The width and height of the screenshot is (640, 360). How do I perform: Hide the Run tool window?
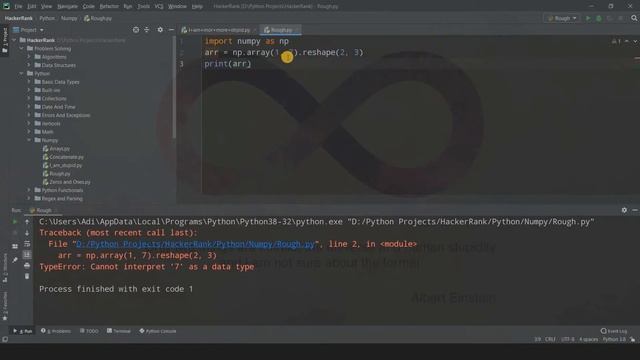click(635, 210)
